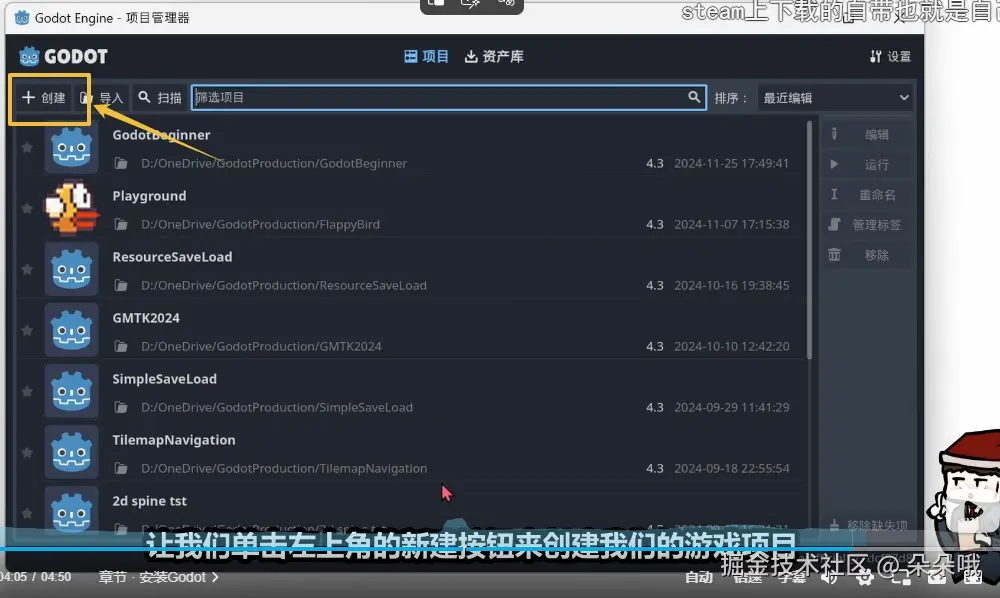Open the GMTK2024 path folder icon
1000x598 pixels.
(x=121, y=347)
